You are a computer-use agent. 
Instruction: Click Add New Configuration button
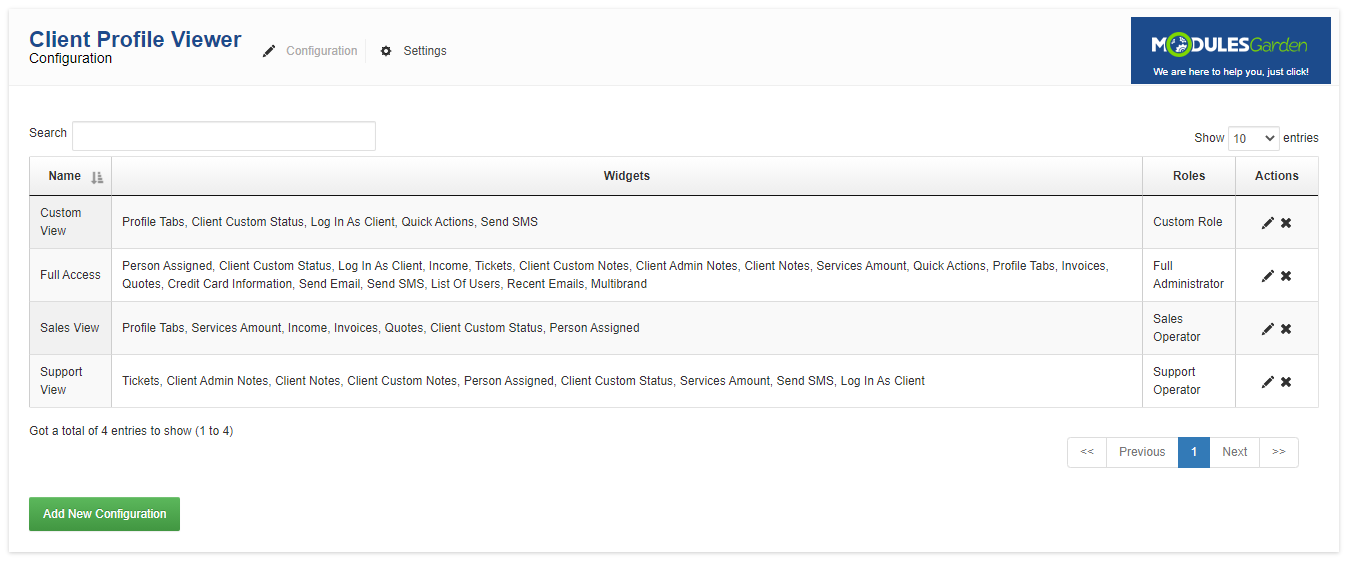[104, 514]
